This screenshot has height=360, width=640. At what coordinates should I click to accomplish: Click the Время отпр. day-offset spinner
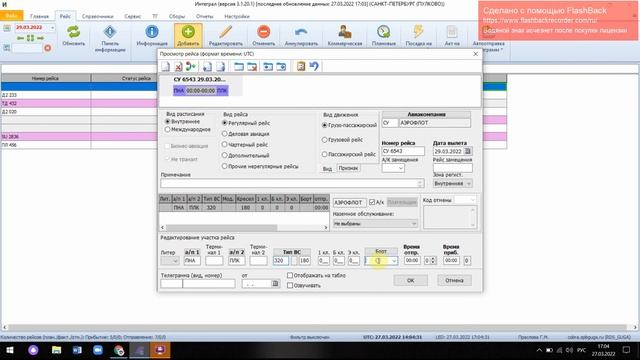pyautogui.click(x=433, y=260)
